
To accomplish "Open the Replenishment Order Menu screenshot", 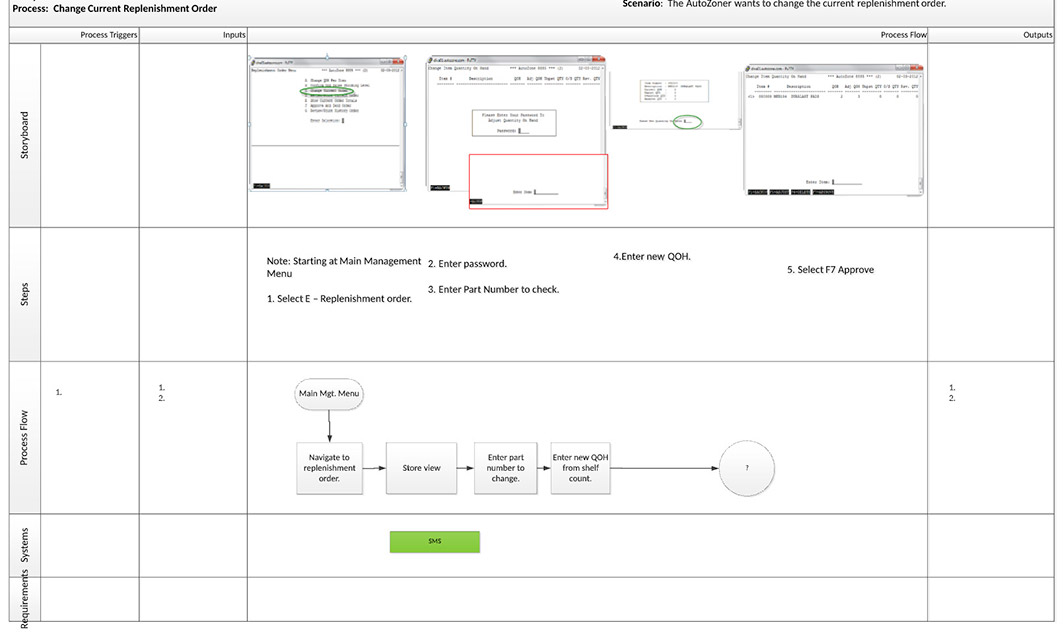I will tap(327, 123).
